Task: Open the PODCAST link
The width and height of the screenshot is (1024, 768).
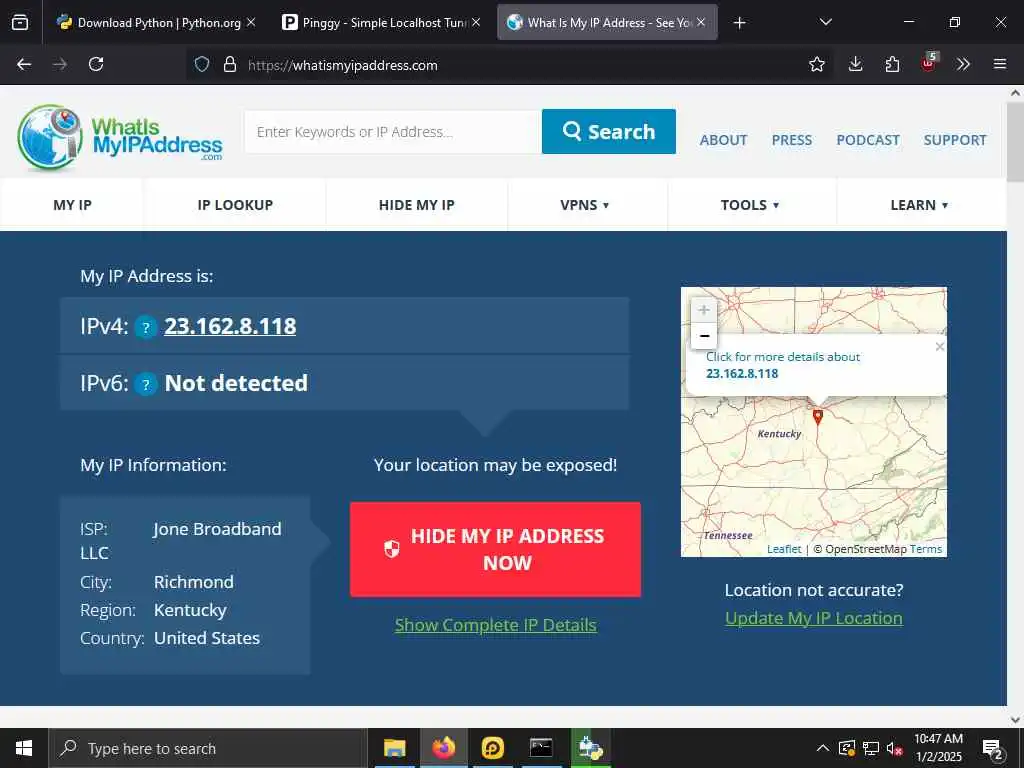Action: coord(868,140)
